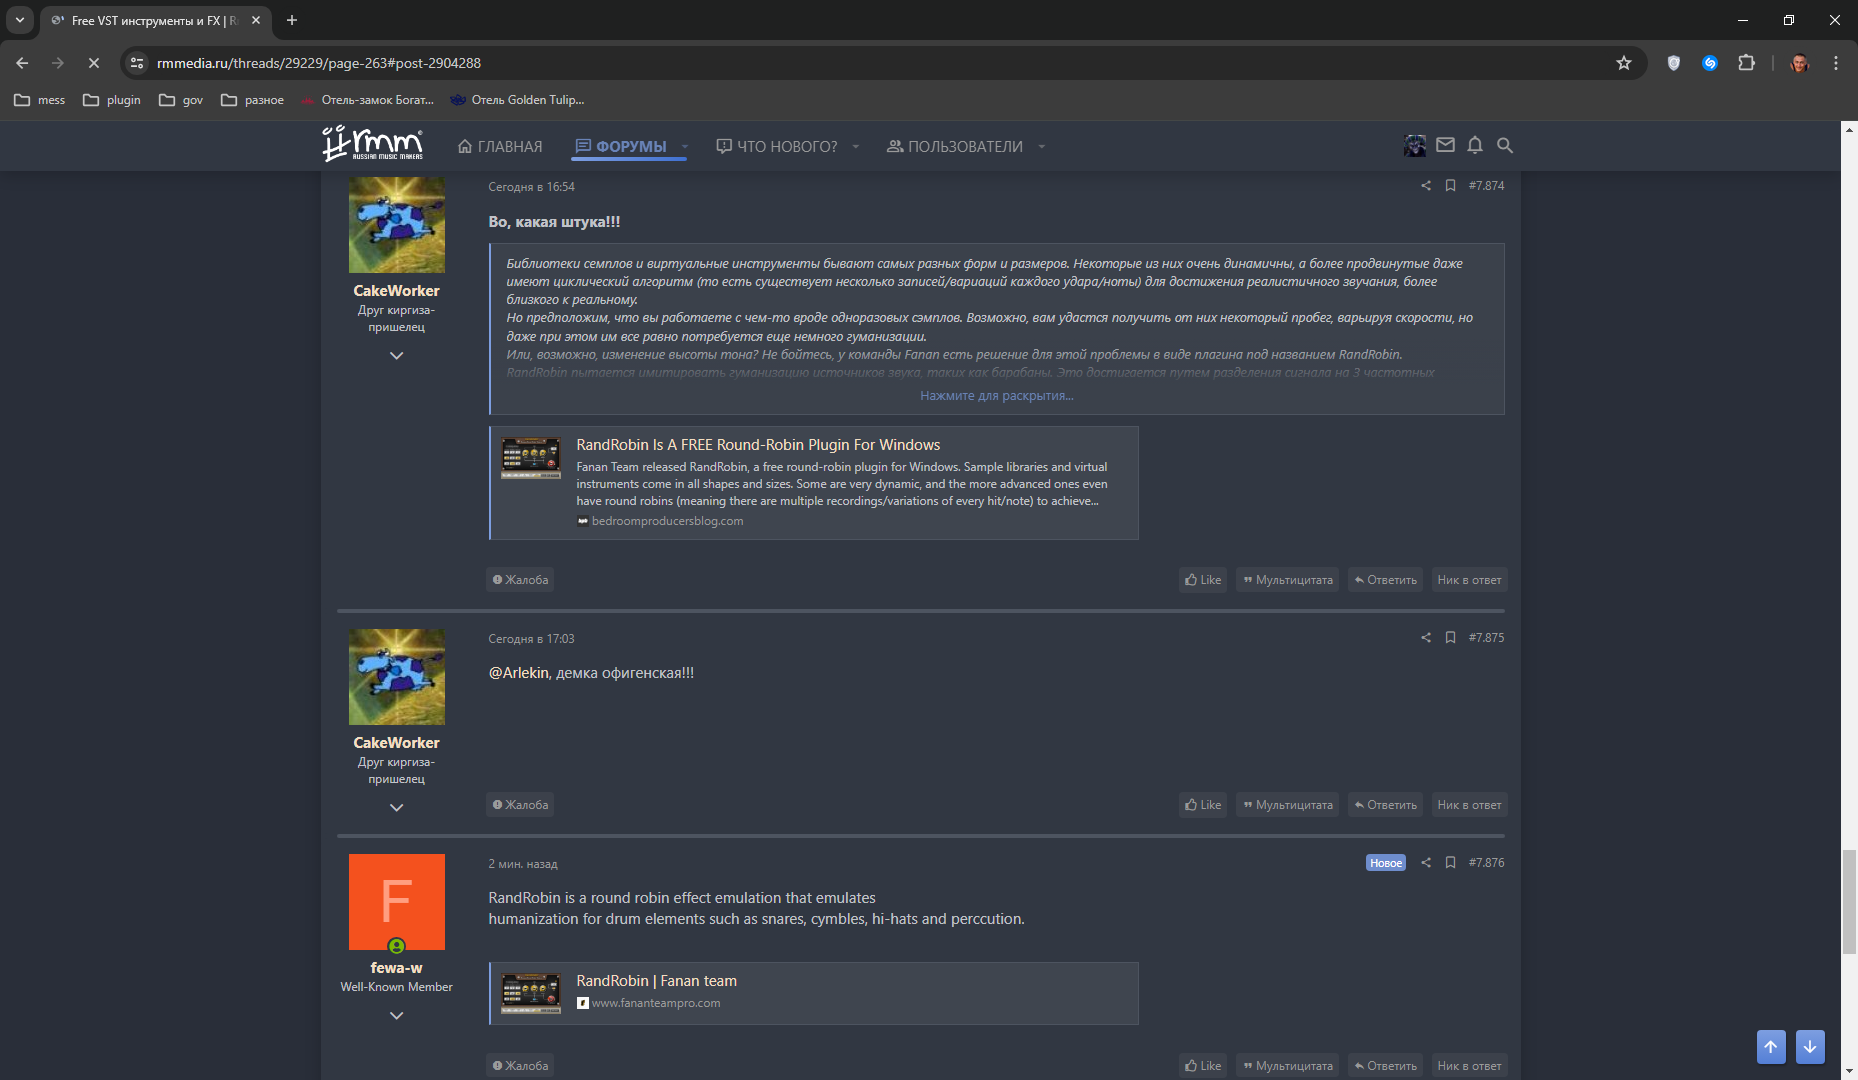Open the shield extension icon
Image resolution: width=1858 pixels, height=1080 pixels.
[x=1673, y=63]
